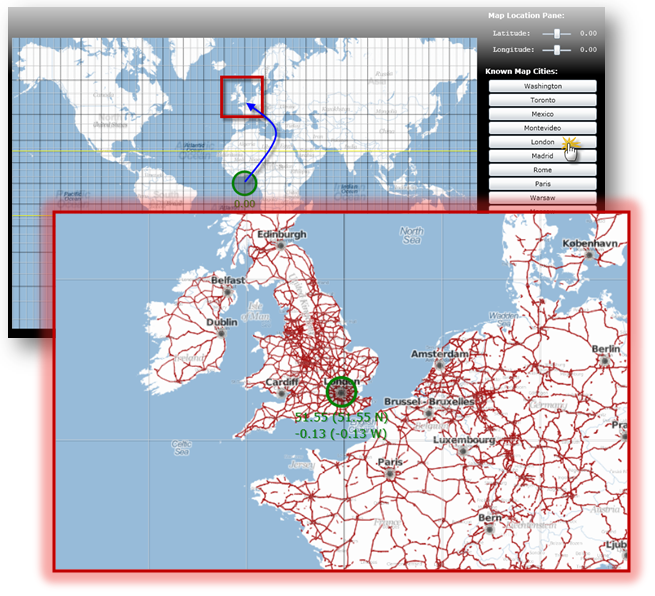Click the Luxembourg label on zoomed map
Viewport: 655px width, 596px height.
(x=464, y=440)
